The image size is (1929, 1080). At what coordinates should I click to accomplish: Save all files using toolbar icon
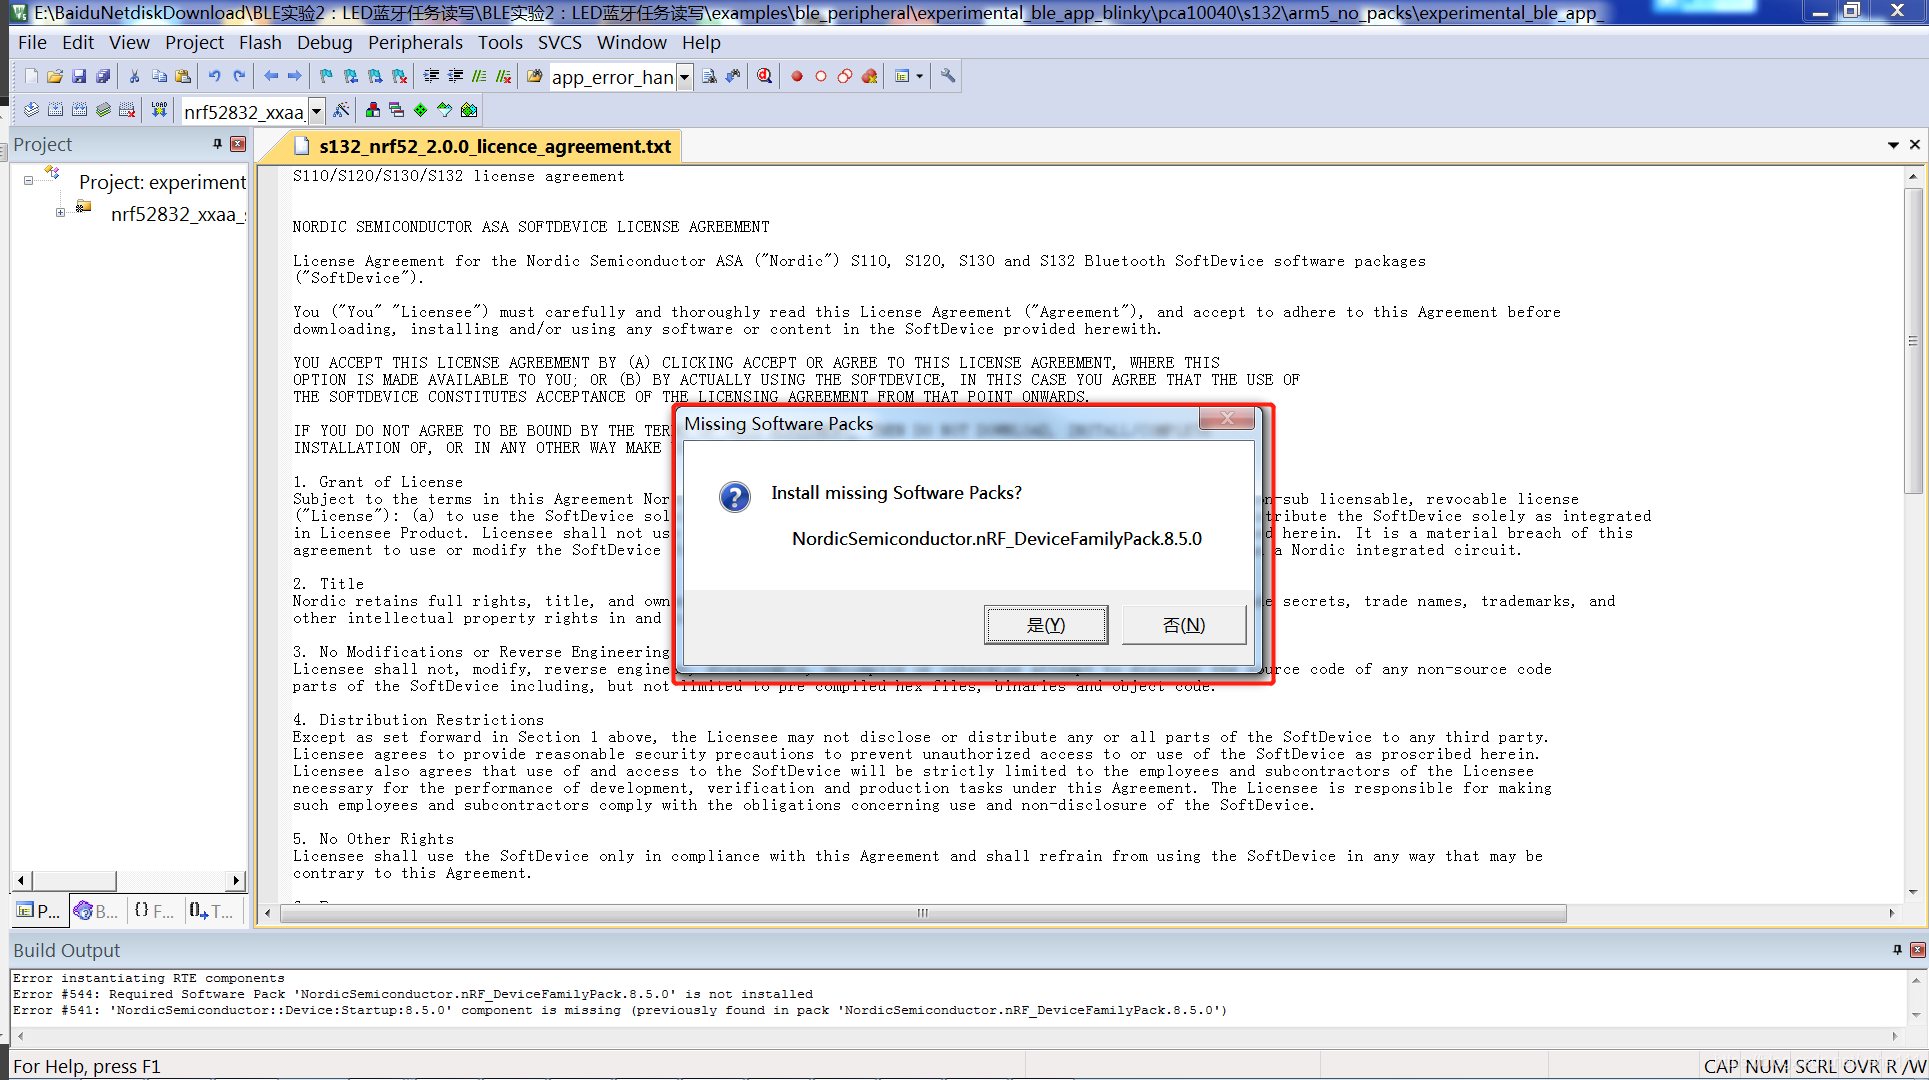tap(103, 76)
